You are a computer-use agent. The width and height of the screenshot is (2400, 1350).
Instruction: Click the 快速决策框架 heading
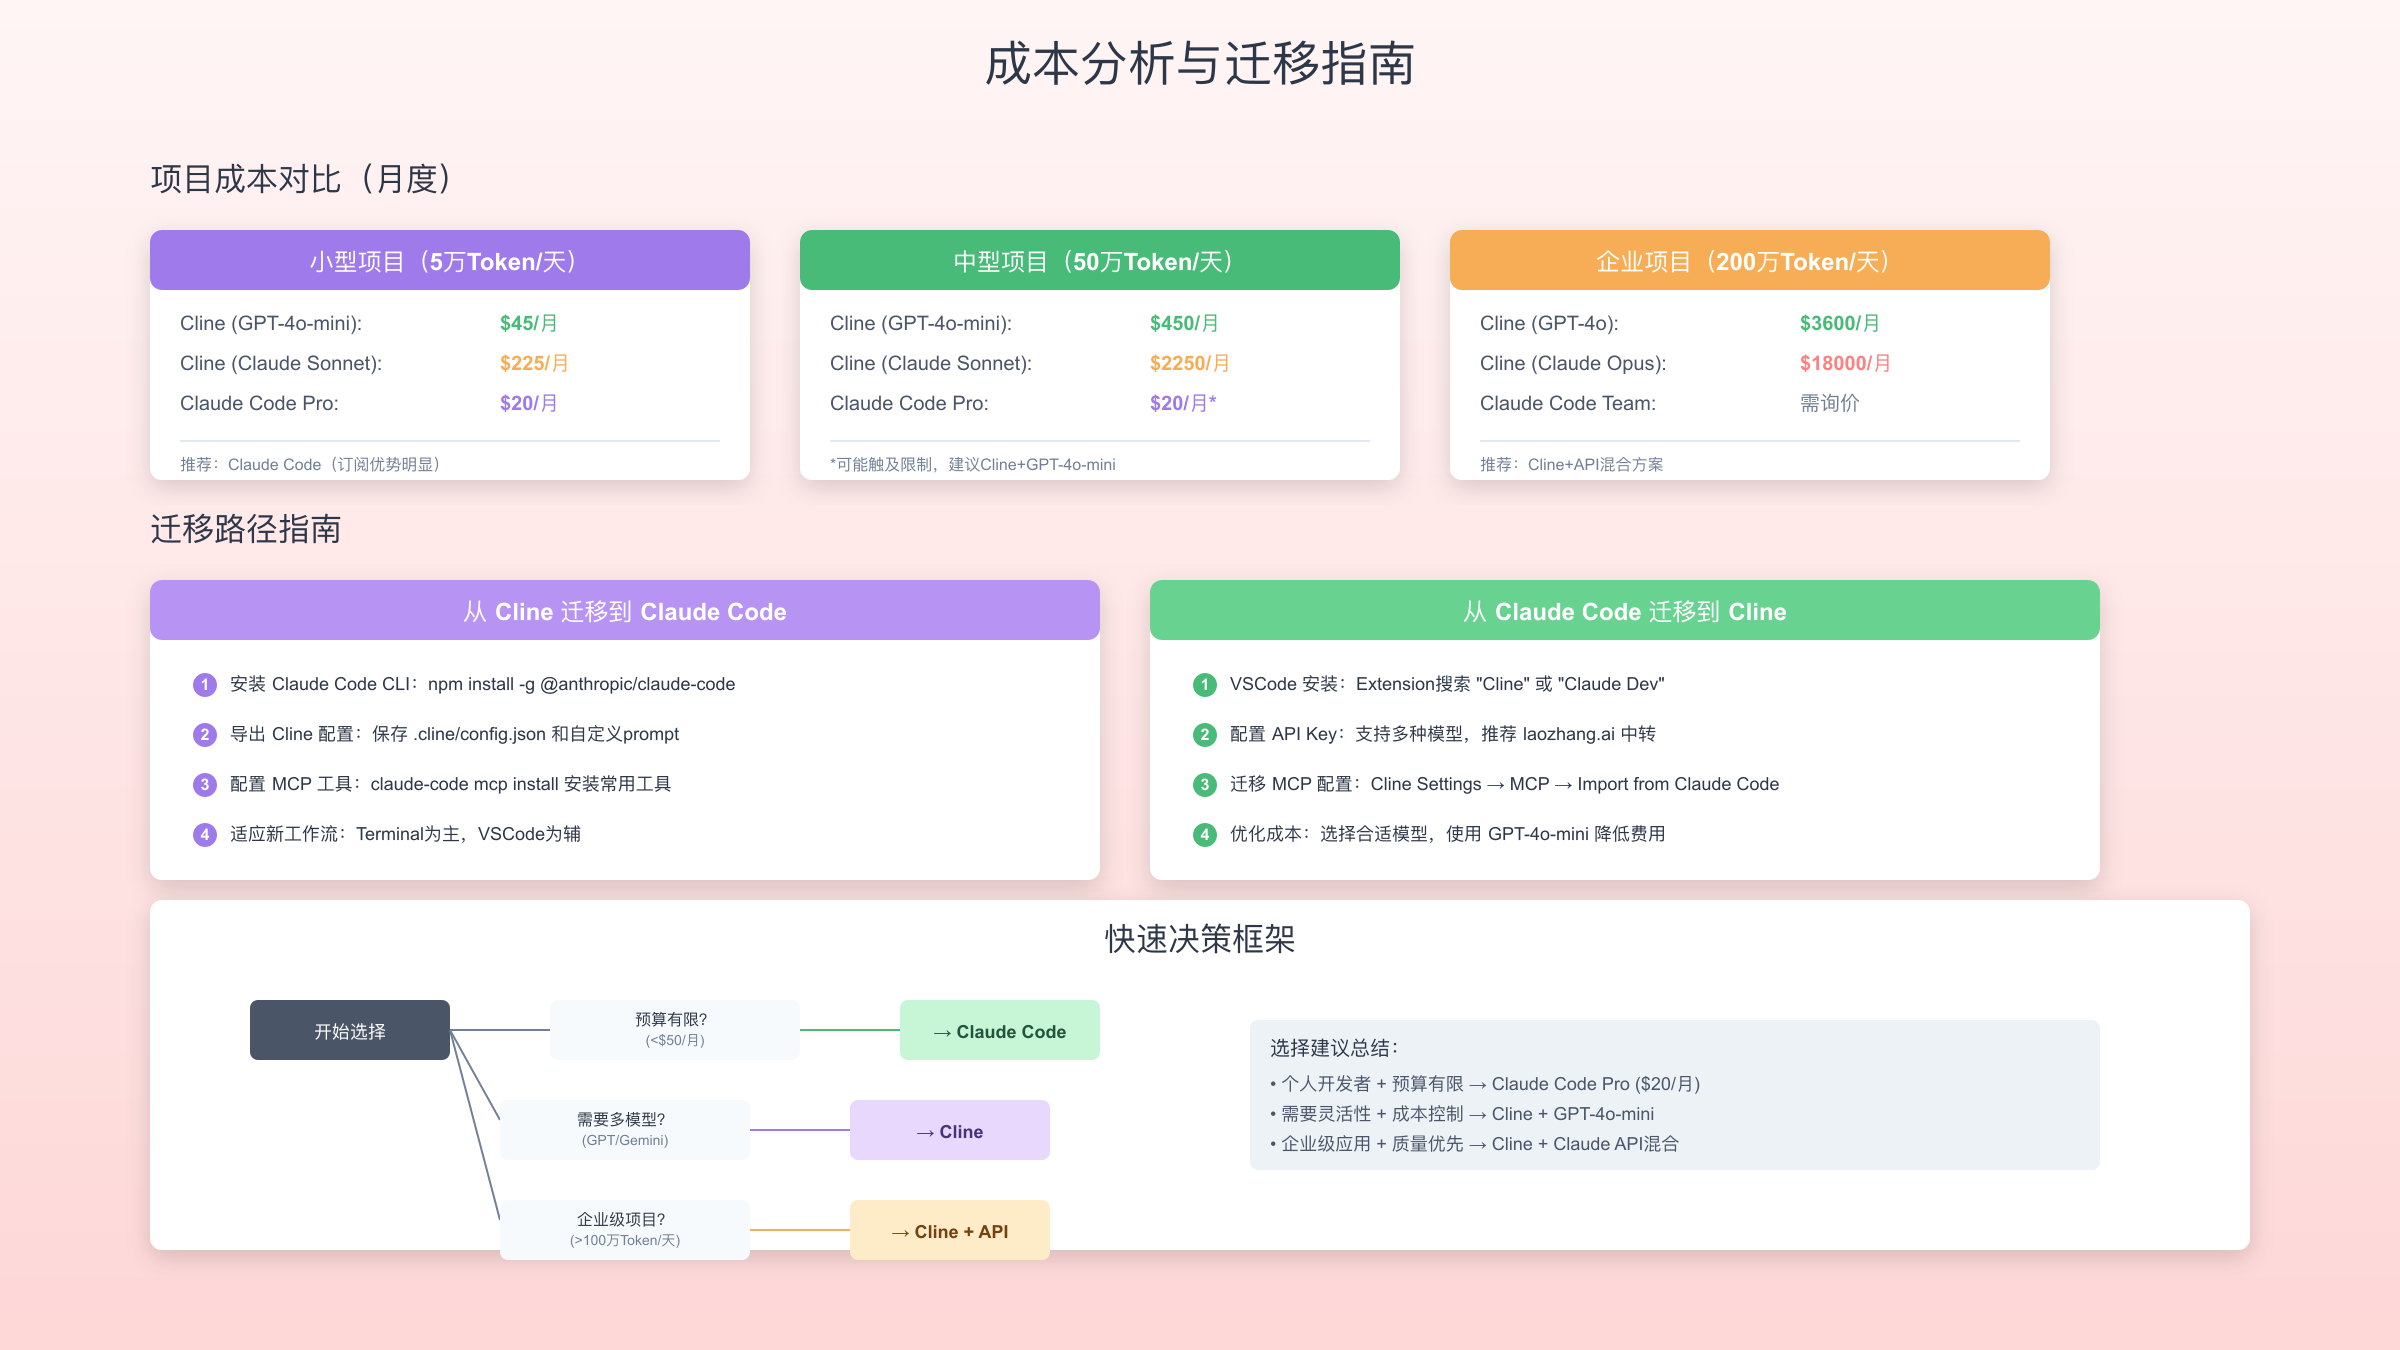pos(1200,939)
